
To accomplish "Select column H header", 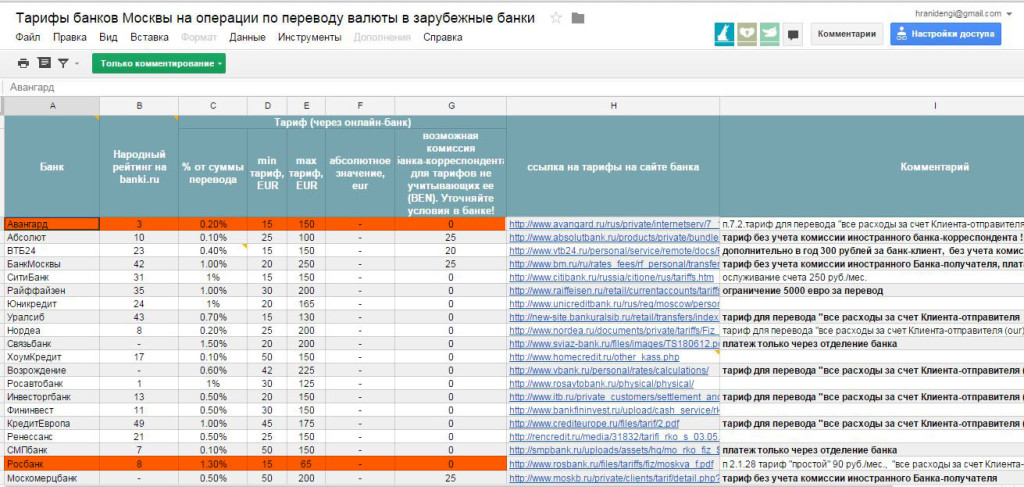I will [x=612, y=105].
